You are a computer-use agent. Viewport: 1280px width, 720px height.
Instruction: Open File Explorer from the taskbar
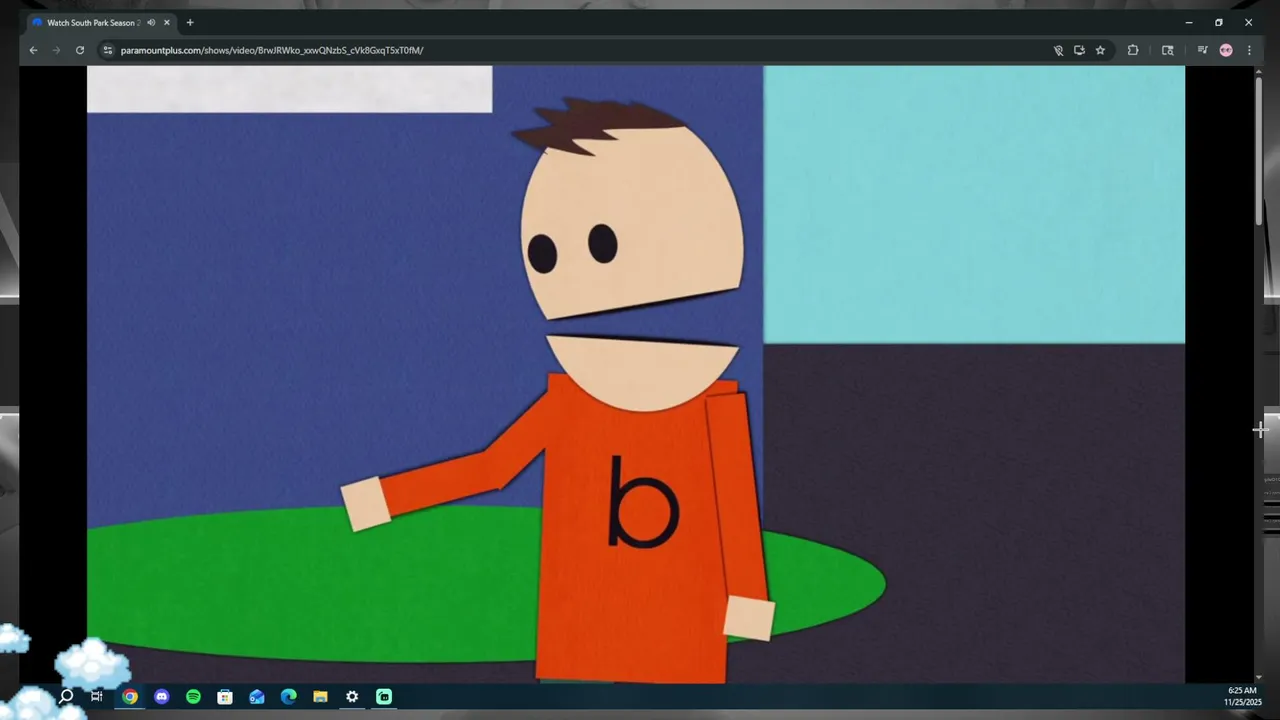tap(320, 697)
